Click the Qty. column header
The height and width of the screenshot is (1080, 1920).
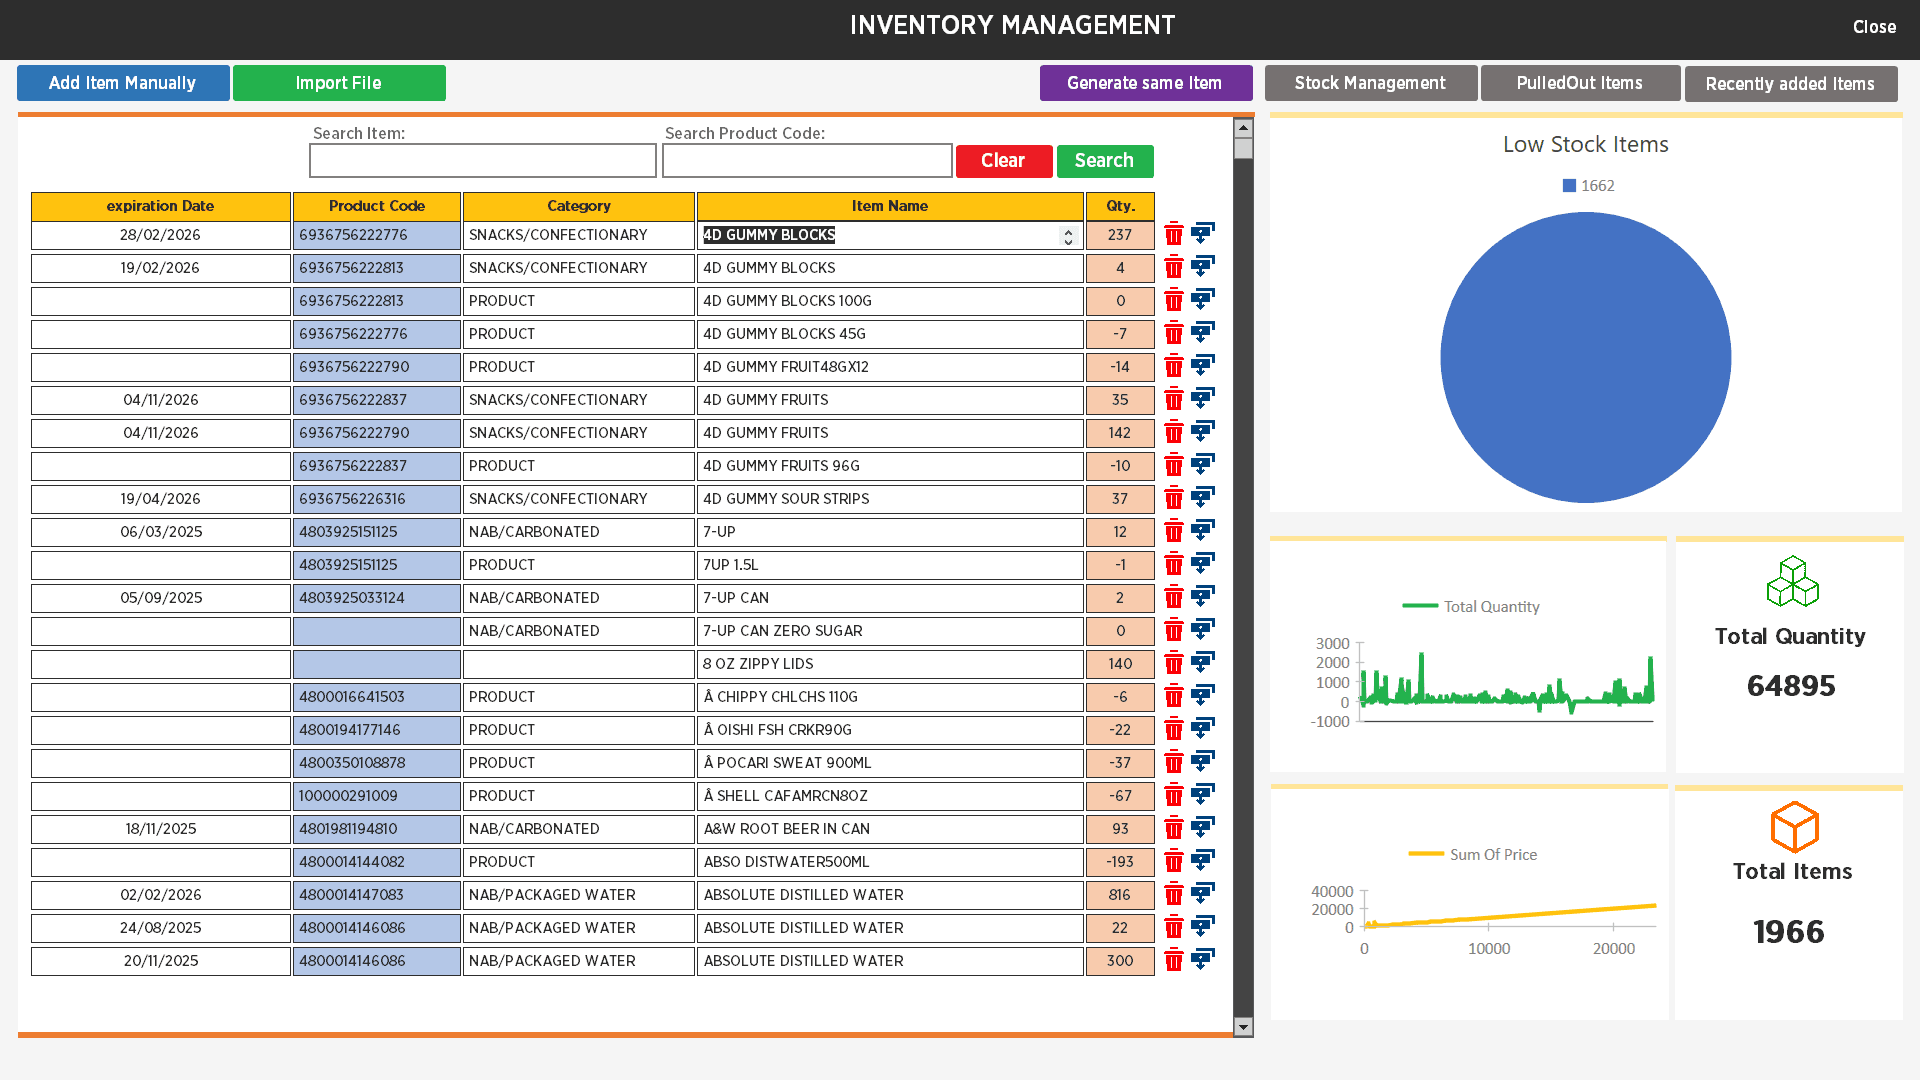(1120, 206)
